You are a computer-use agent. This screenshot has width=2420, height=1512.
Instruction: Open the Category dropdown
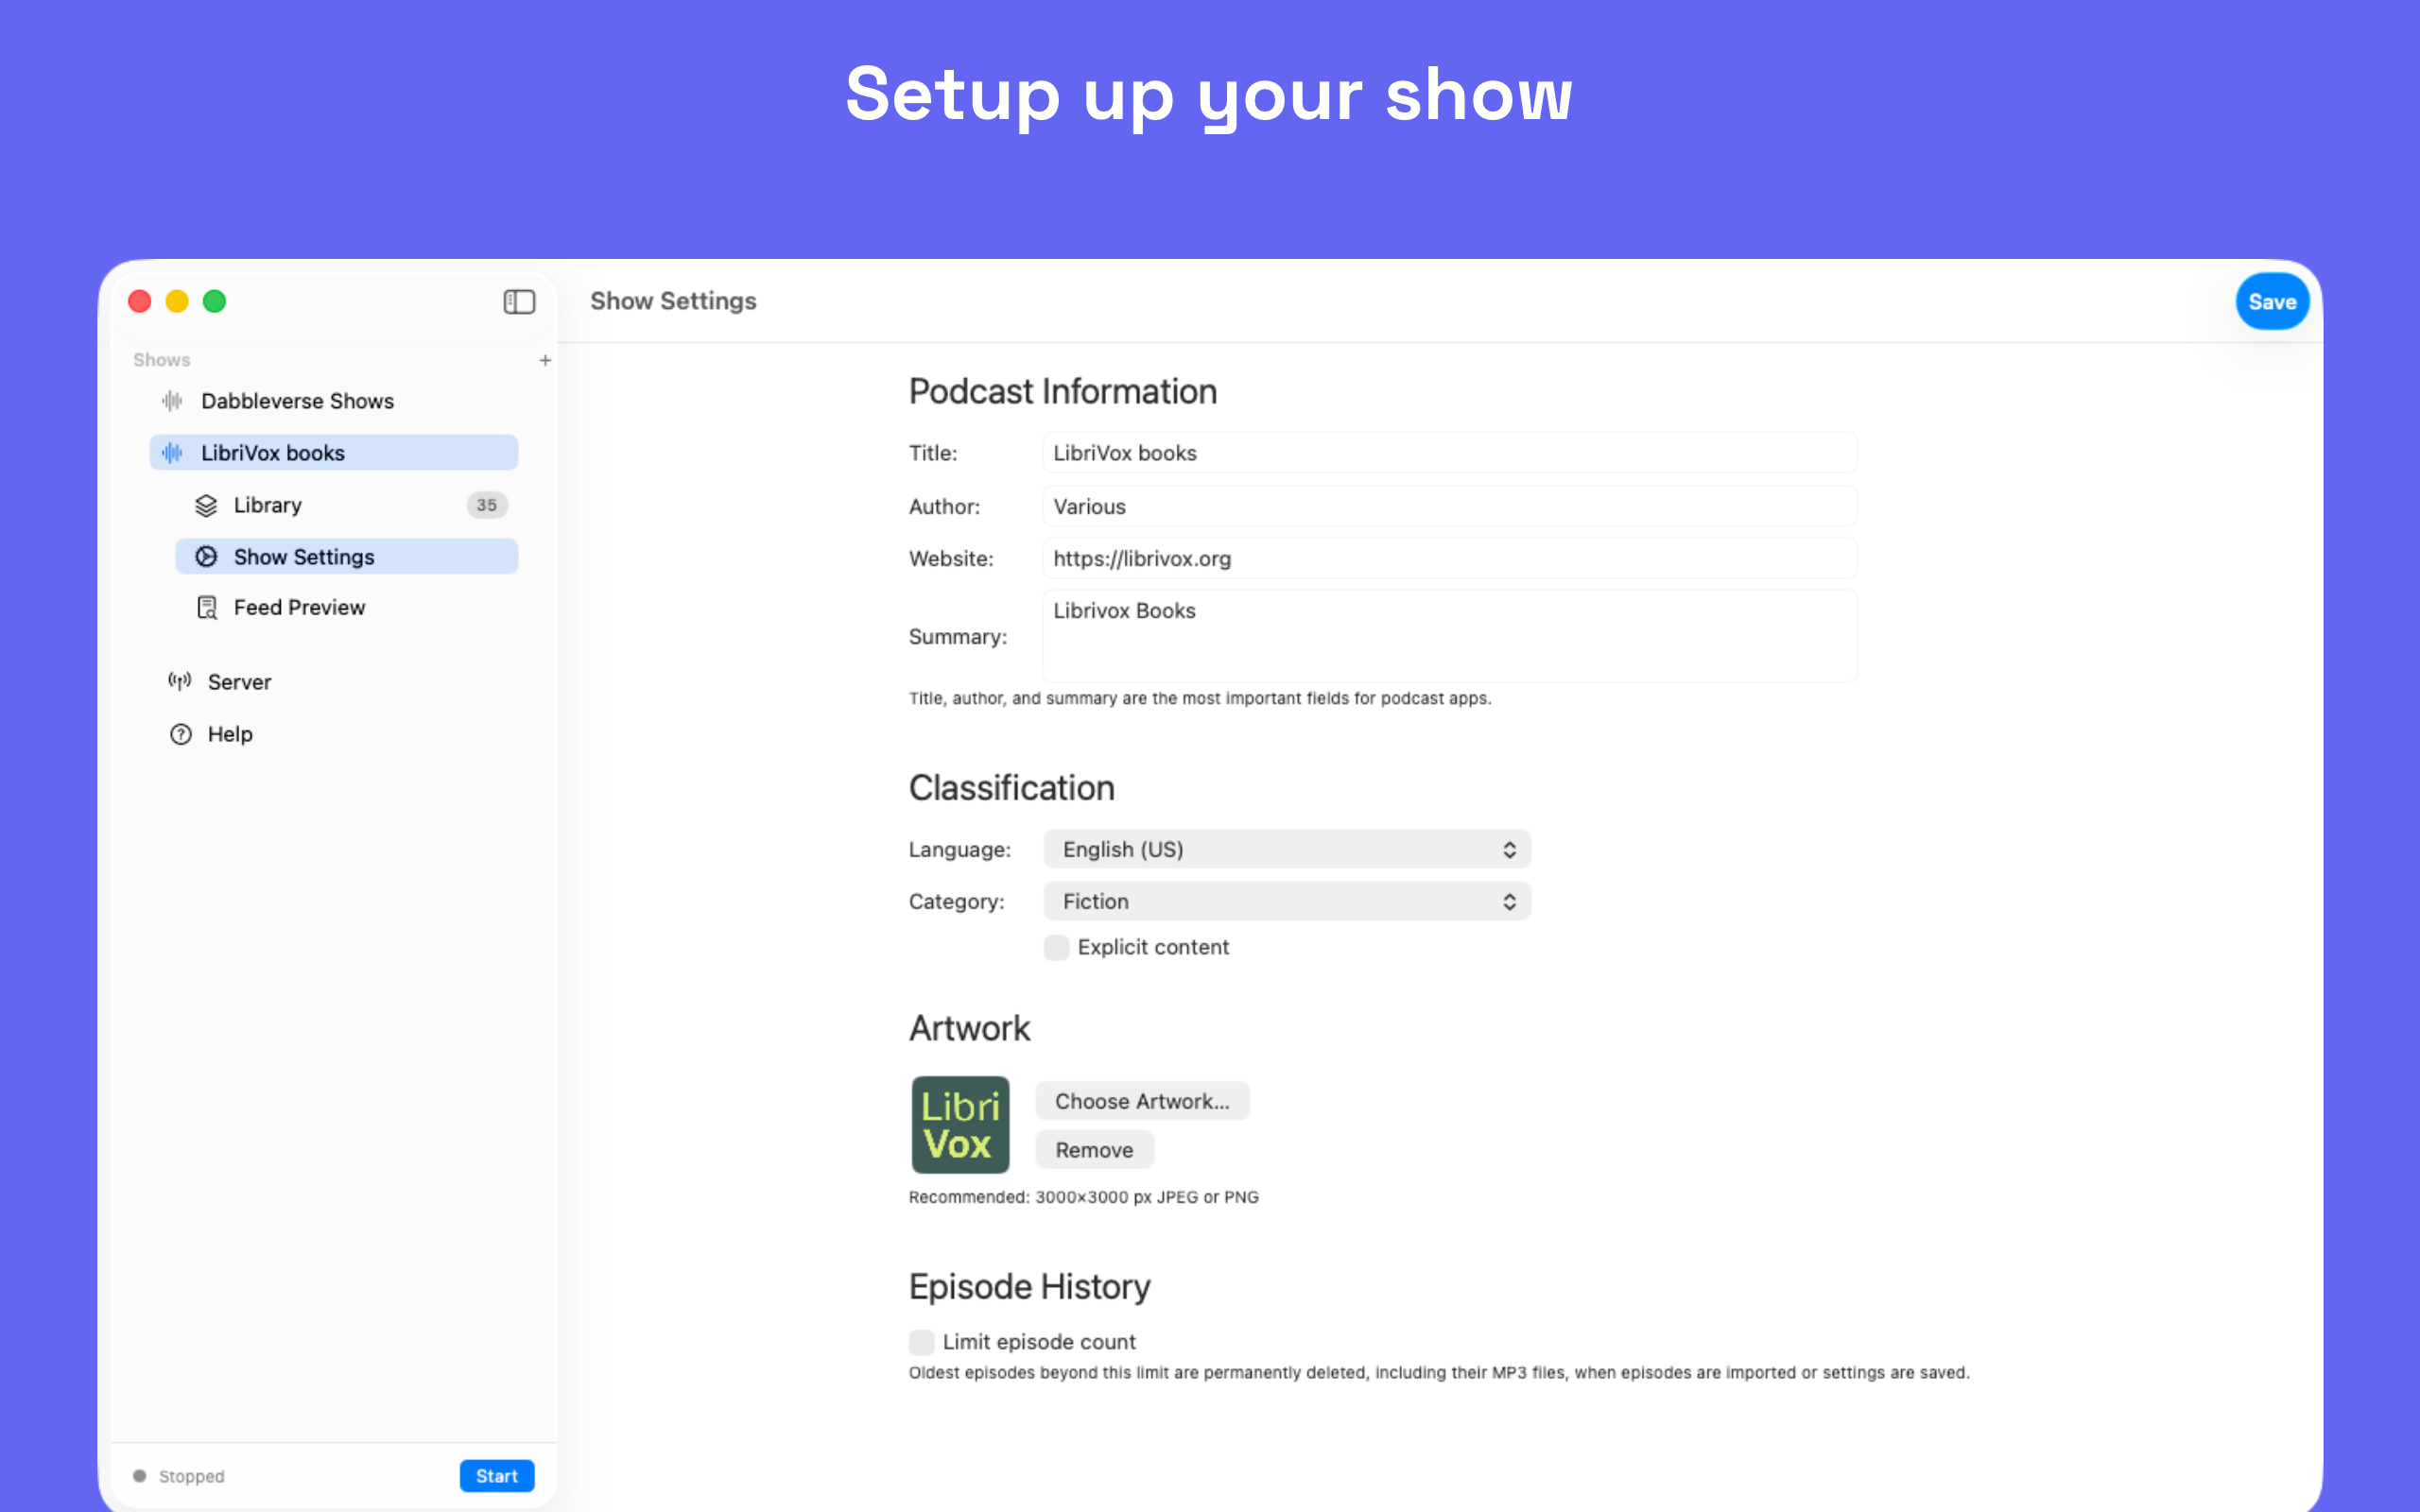[x=1287, y=902]
